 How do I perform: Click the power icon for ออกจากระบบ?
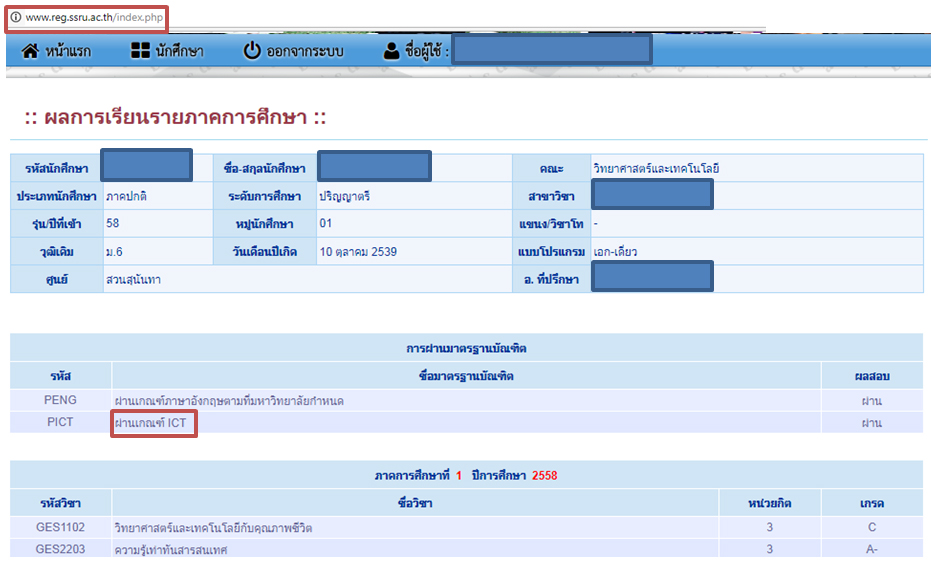click(252, 51)
